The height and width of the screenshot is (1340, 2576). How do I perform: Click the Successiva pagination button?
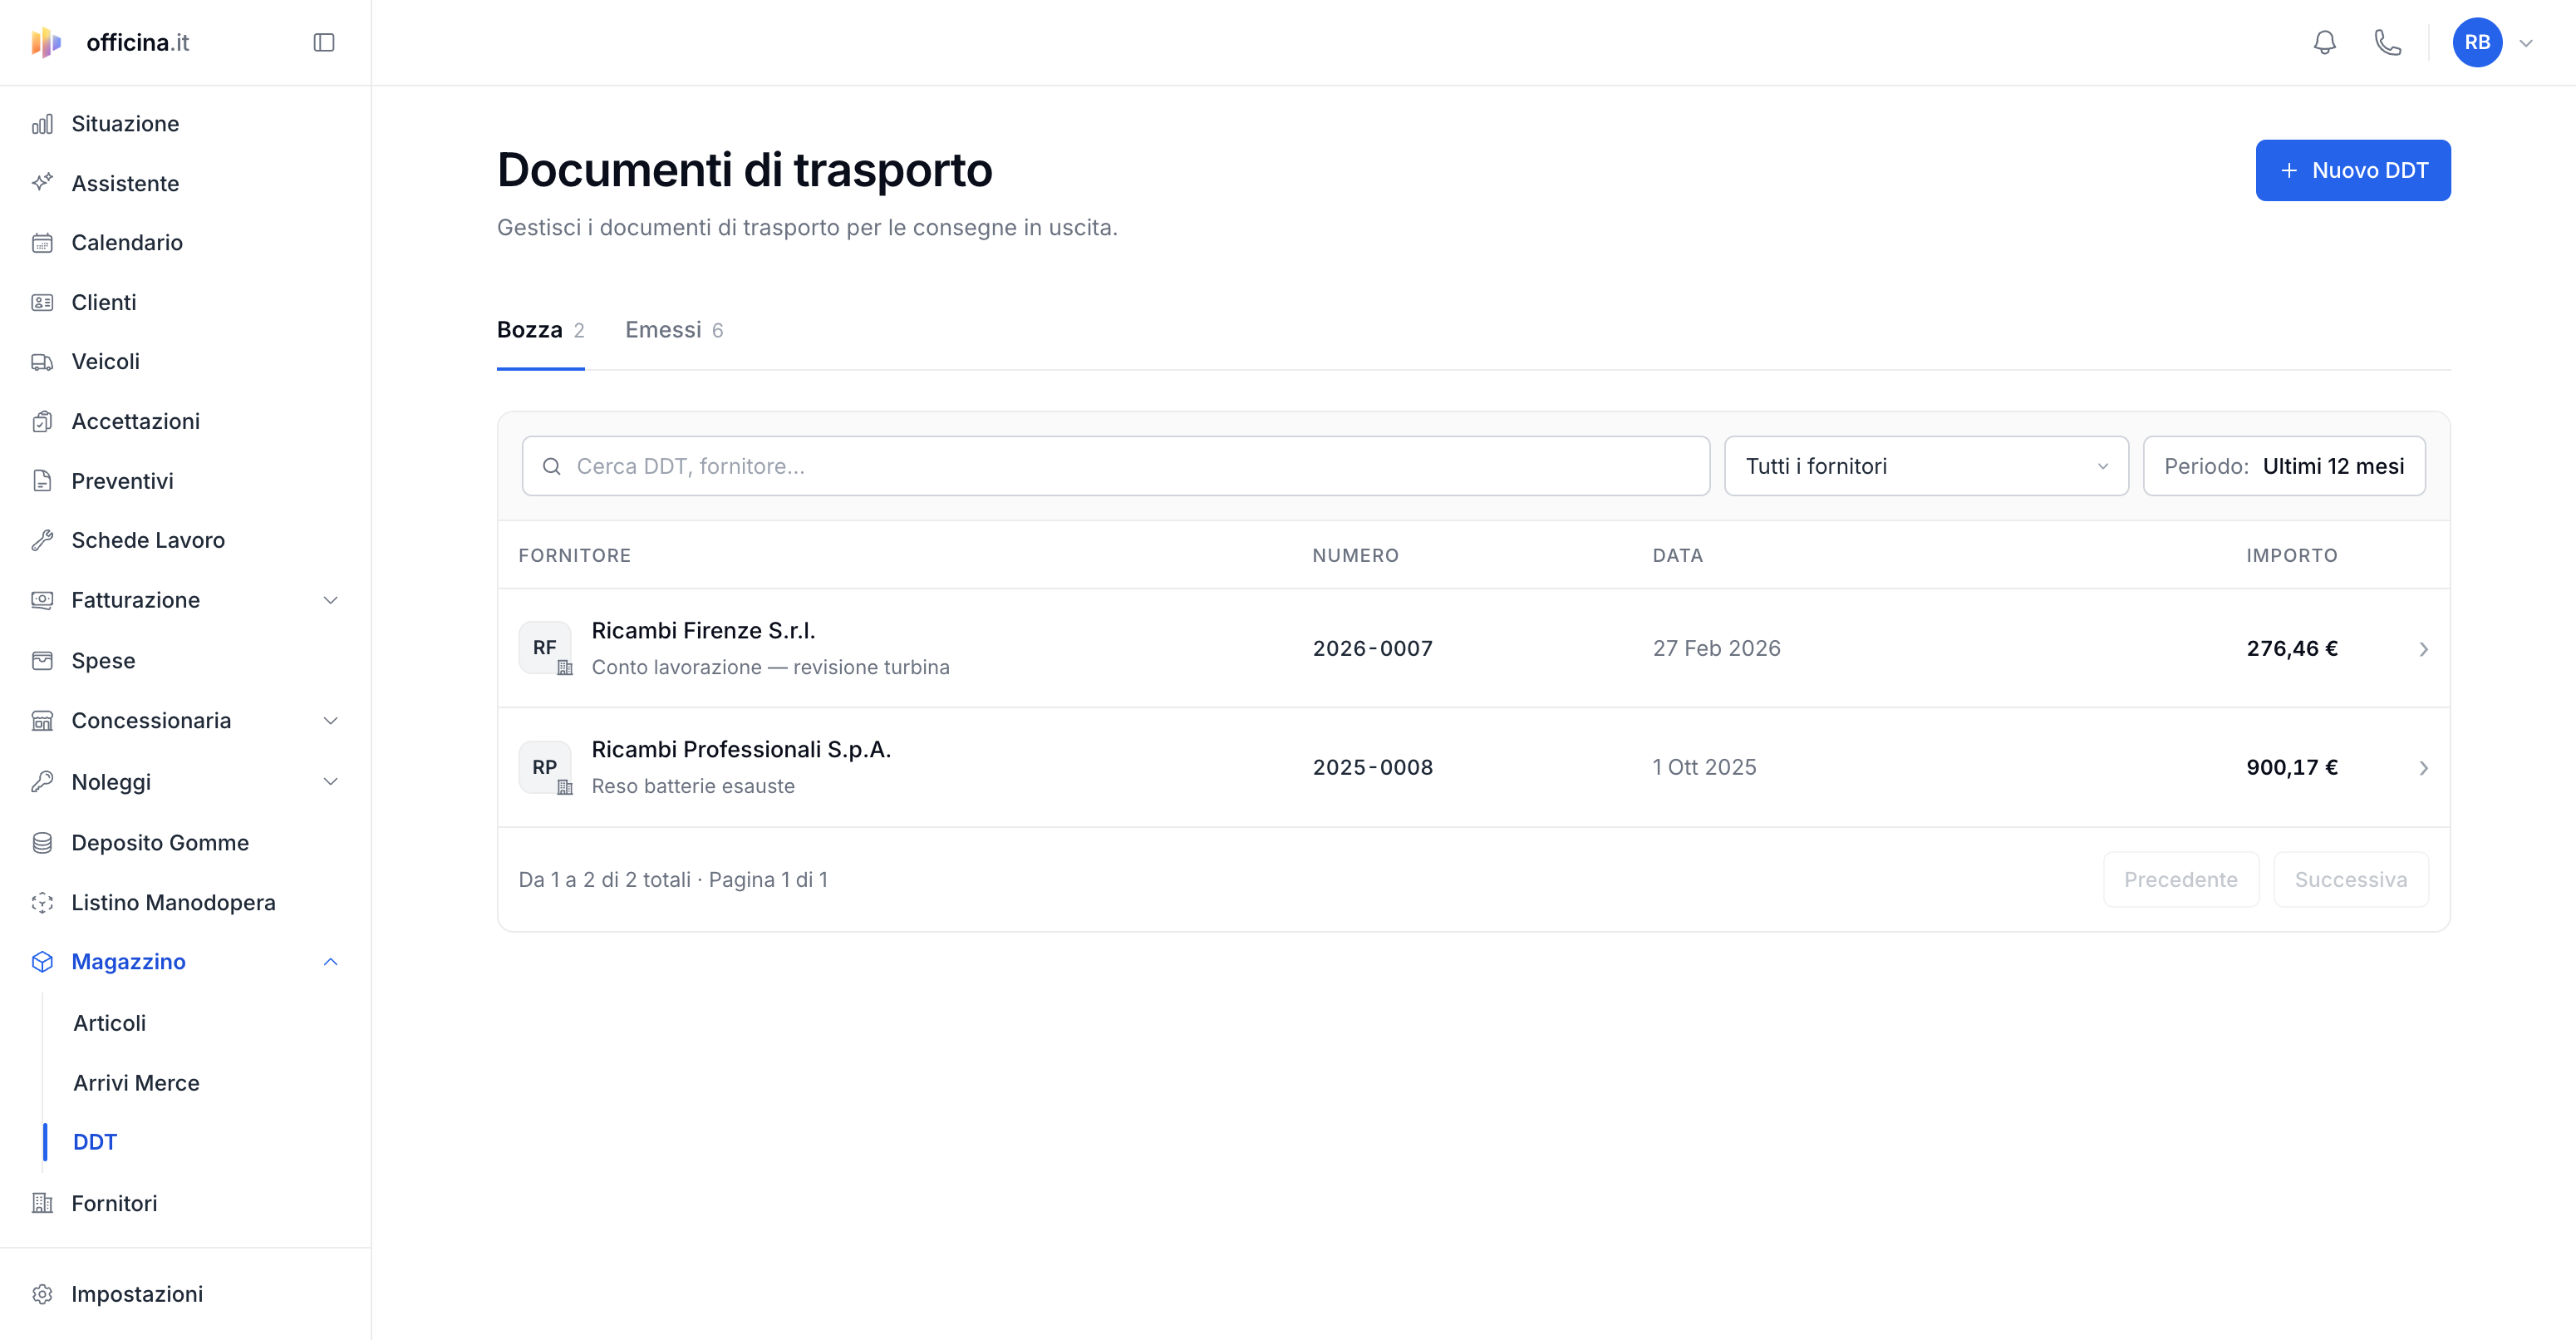(2350, 880)
